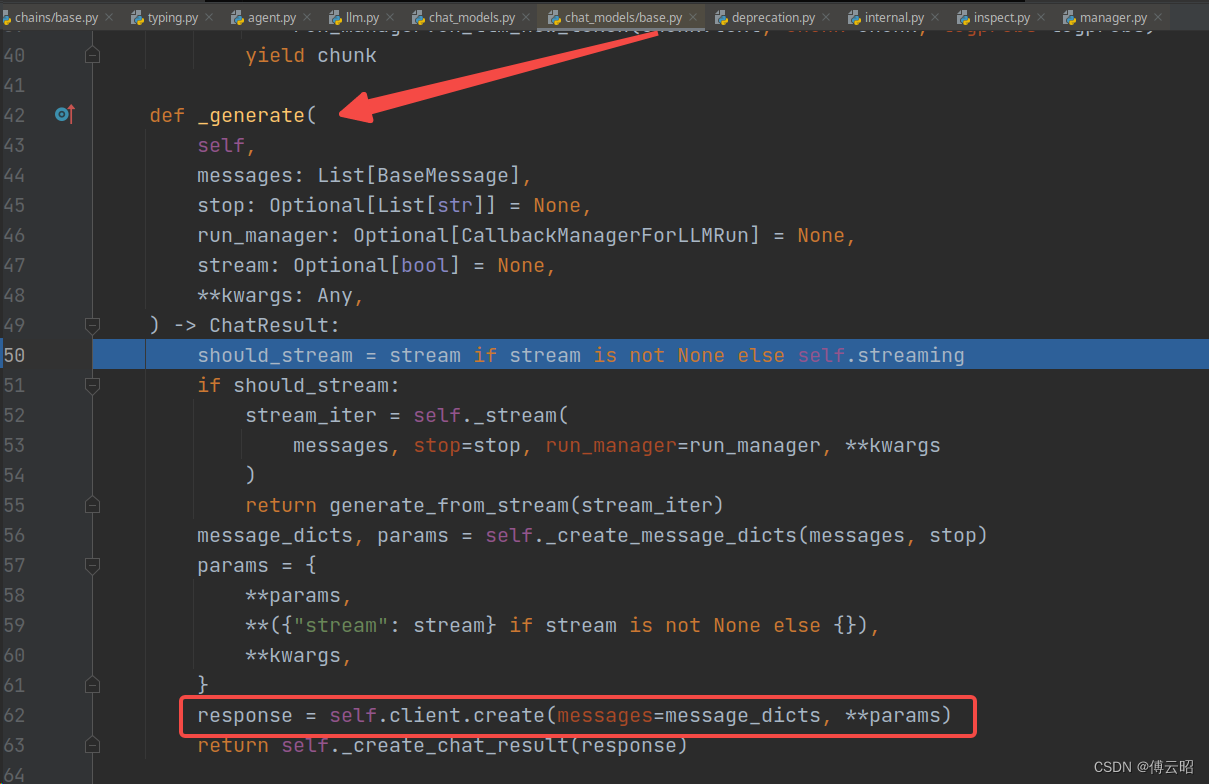Click the self parameter on line 43

pyautogui.click(x=221, y=145)
